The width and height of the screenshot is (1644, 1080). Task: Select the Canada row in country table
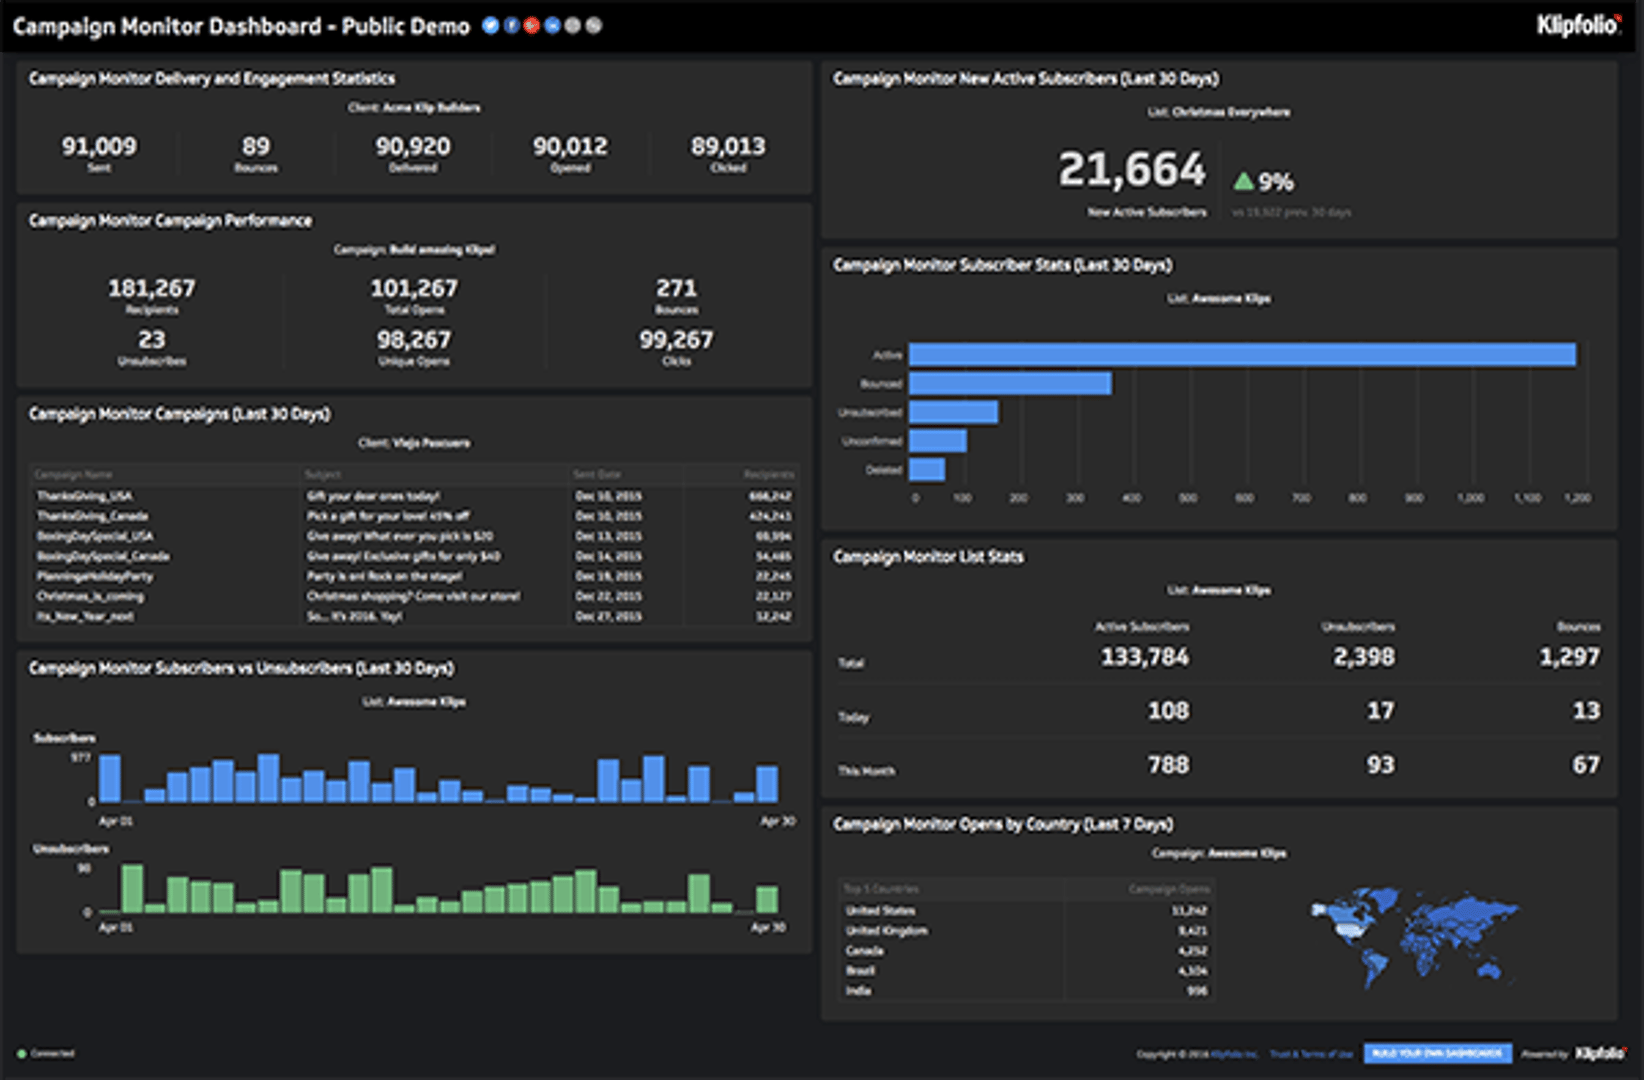click(1026, 950)
